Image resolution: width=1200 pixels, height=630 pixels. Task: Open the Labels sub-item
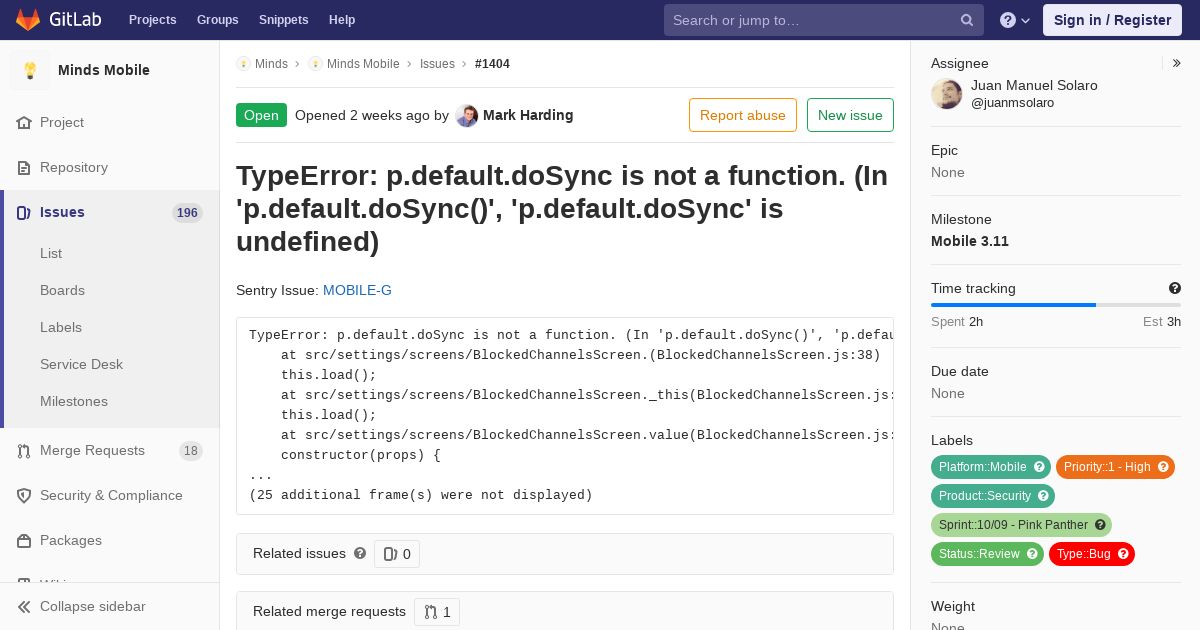click(x=61, y=327)
